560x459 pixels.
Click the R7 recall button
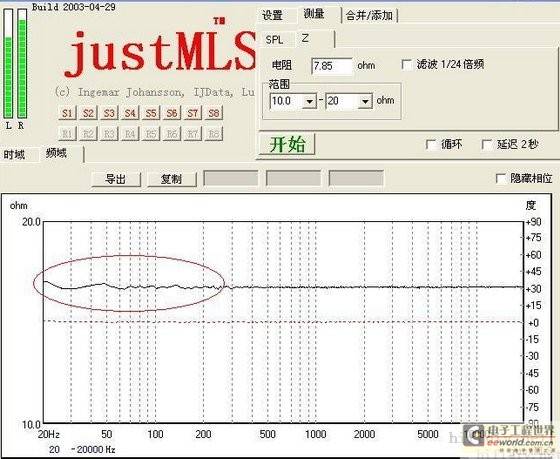tap(193, 134)
